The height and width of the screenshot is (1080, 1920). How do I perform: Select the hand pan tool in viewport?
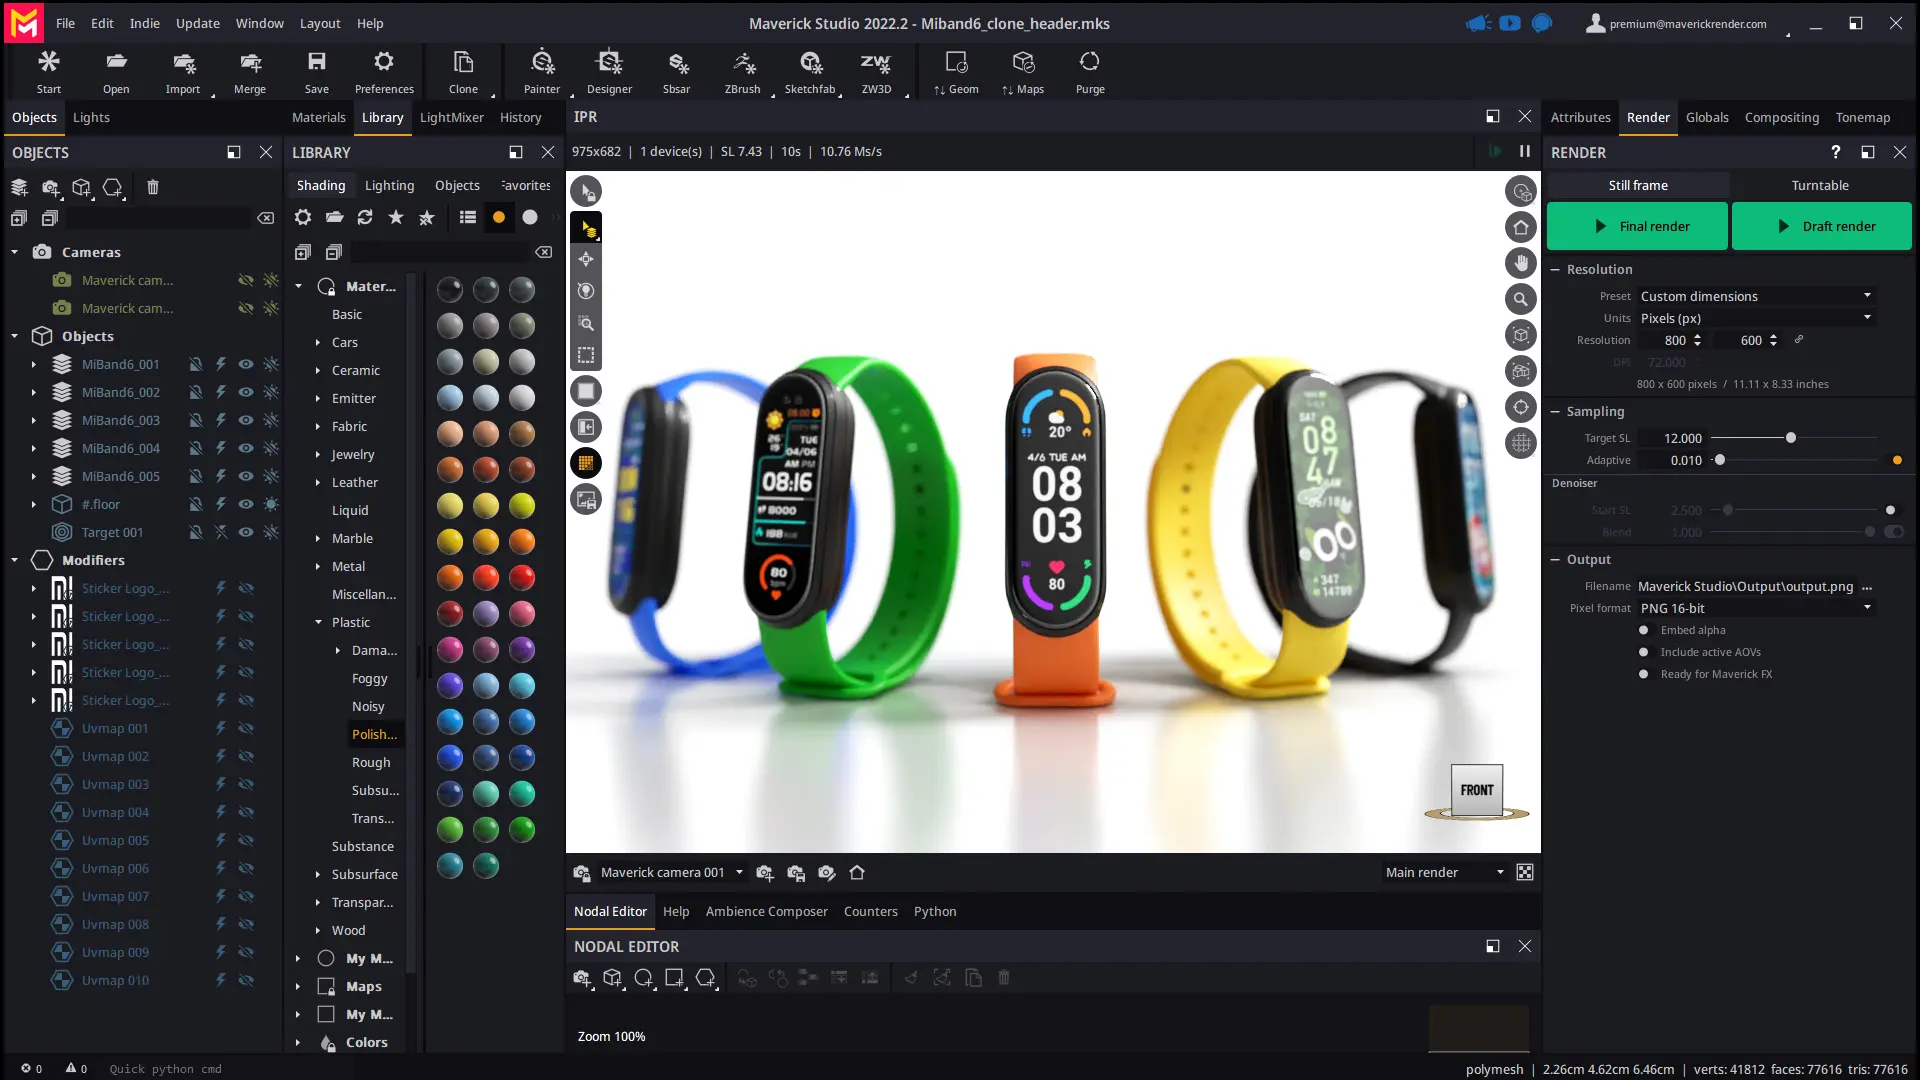pyautogui.click(x=1520, y=263)
